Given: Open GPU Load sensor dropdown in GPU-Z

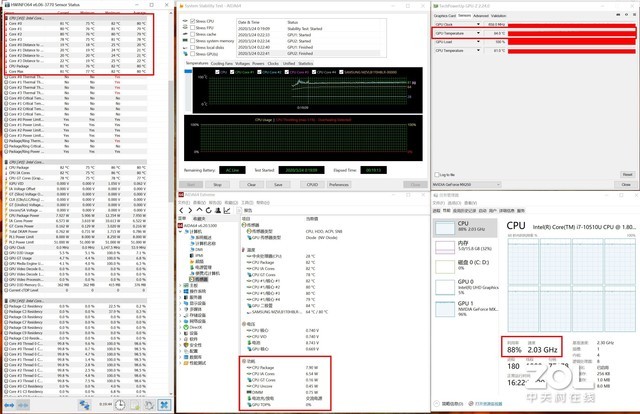Looking at the screenshot, I should tap(478, 42).
